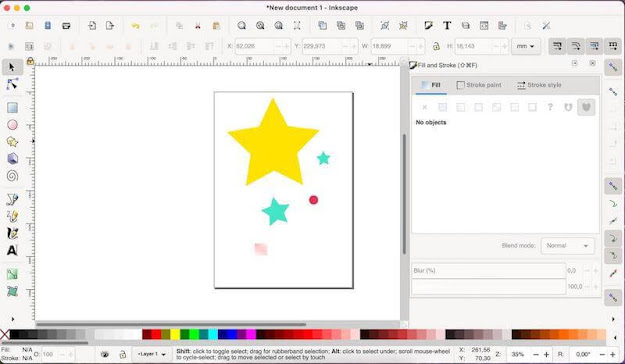Open the Layer 1 dropdown
The height and width of the screenshot is (364, 625).
(151, 354)
